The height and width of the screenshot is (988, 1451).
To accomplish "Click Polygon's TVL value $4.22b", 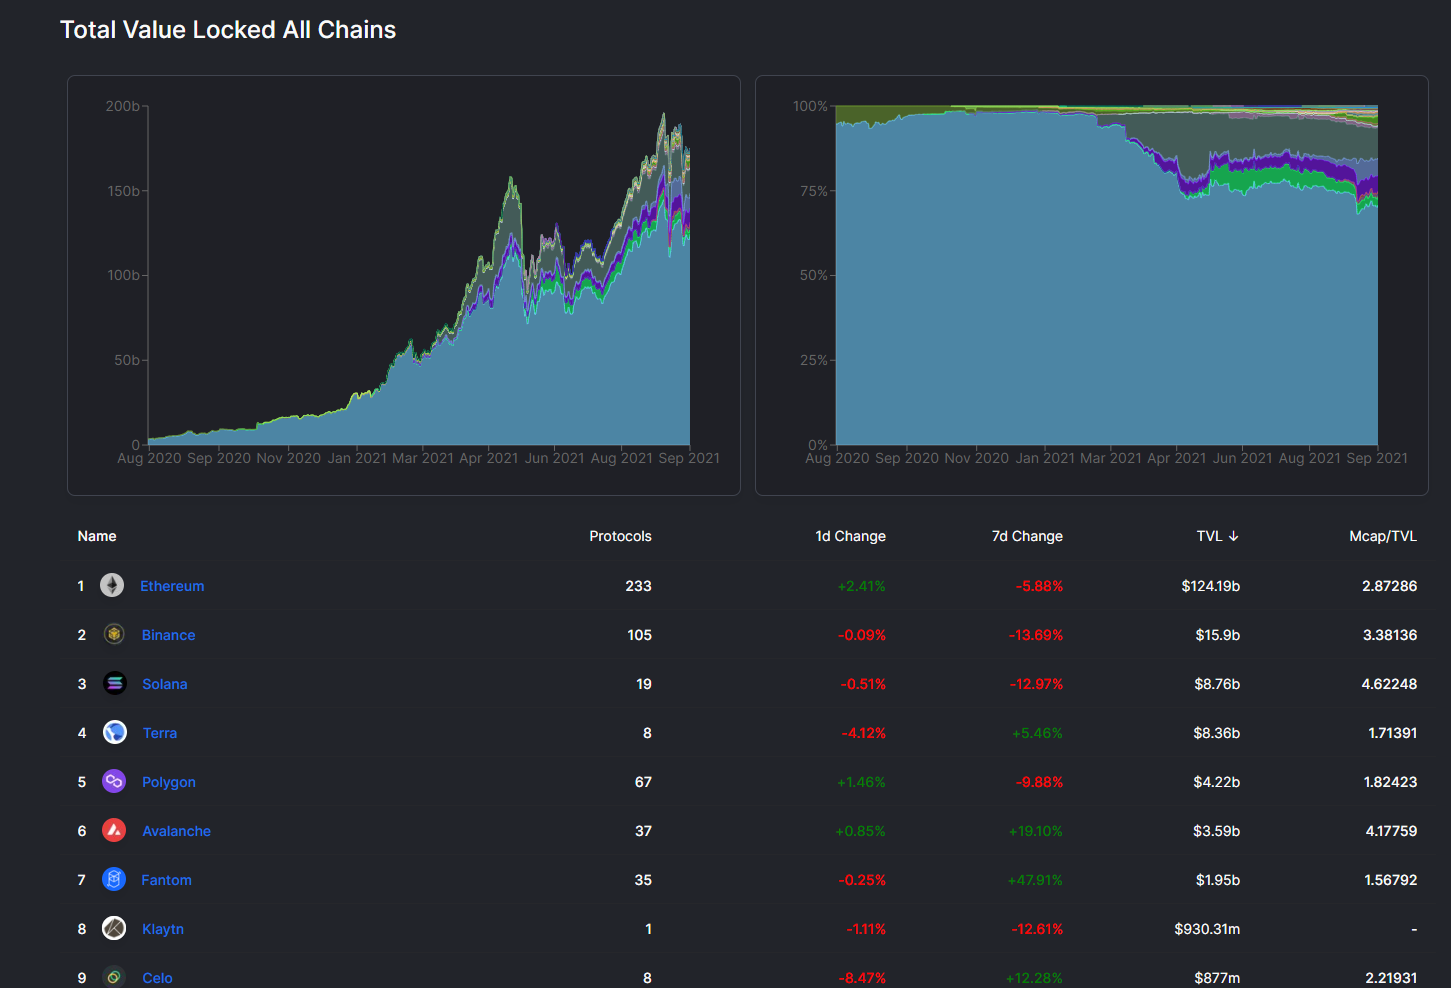I will (1216, 782).
